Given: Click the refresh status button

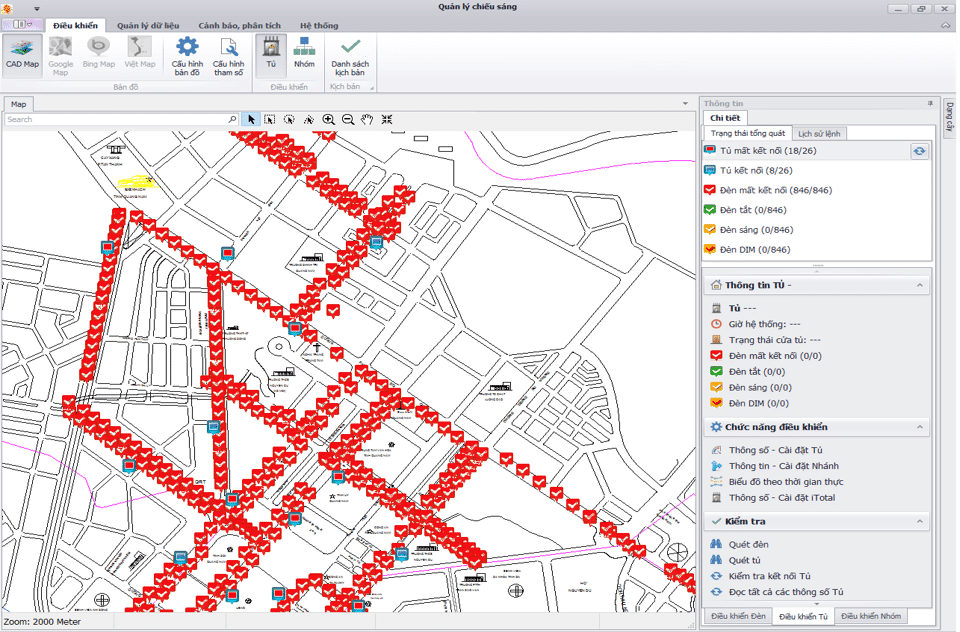Looking at the screenshot, I should (919, 151).
